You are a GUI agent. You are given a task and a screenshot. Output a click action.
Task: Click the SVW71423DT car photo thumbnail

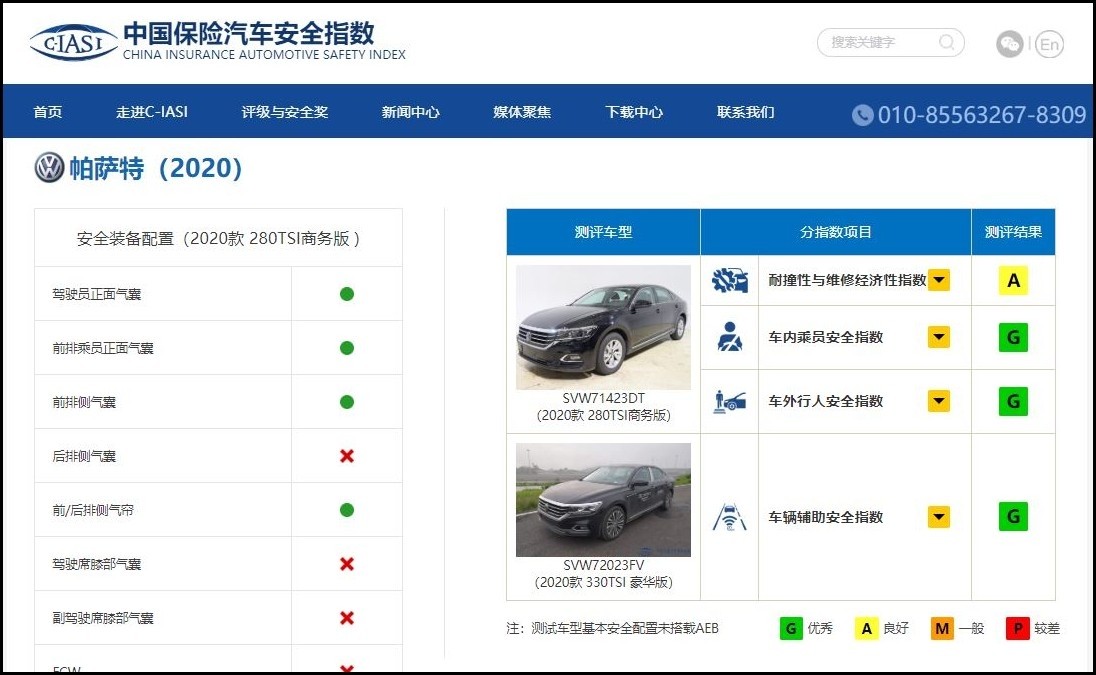click(x=601, y=327)
